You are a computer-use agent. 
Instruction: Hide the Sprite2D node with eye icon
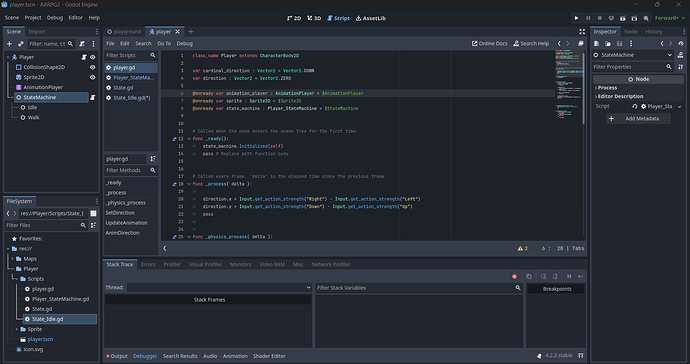tap(92, 77)
